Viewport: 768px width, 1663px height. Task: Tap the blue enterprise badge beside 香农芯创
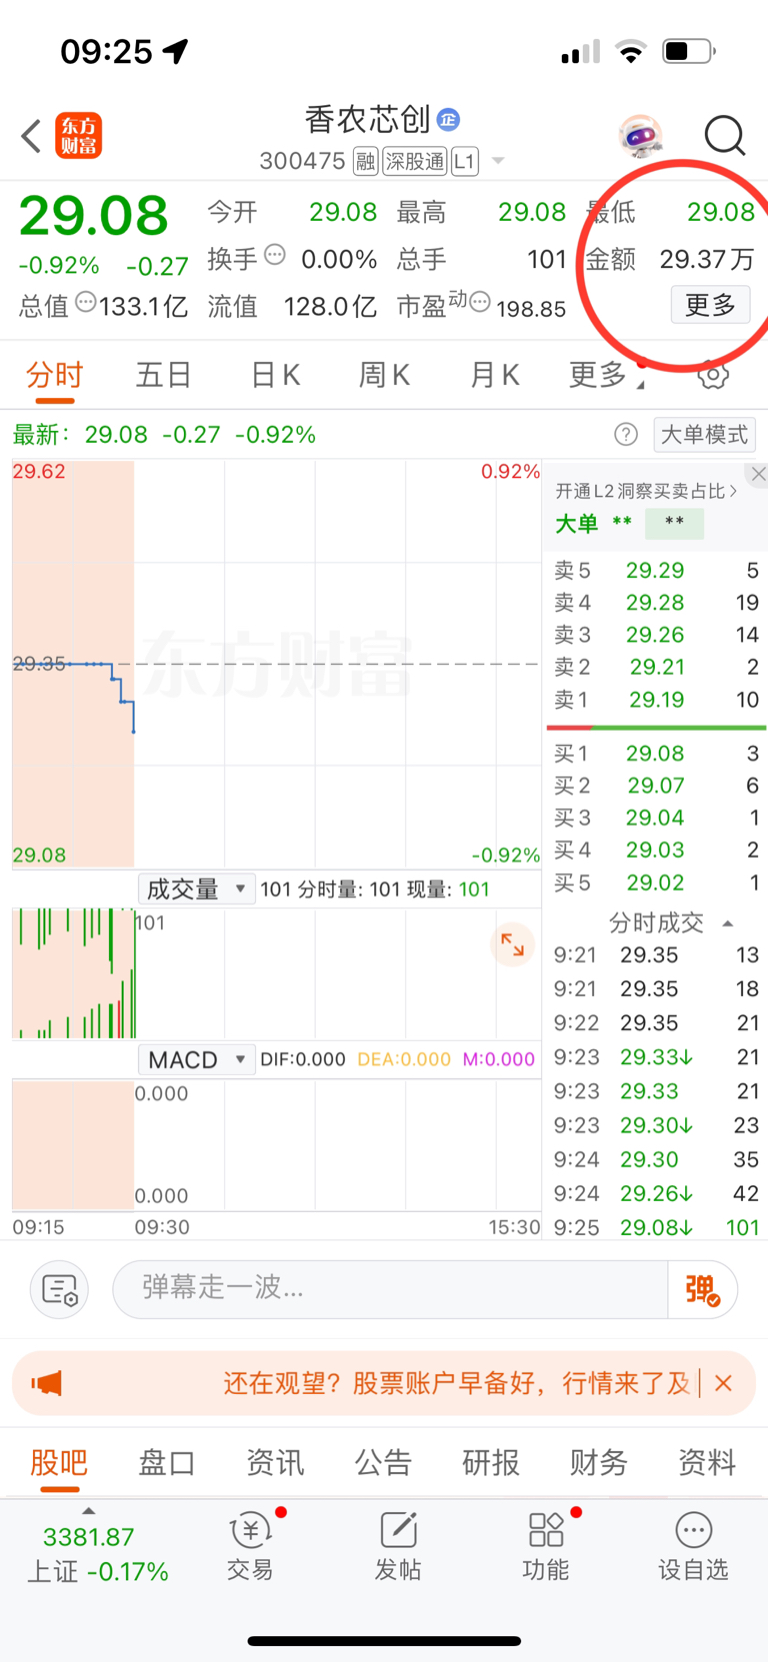pyautogui.click(x=448, y=120)
